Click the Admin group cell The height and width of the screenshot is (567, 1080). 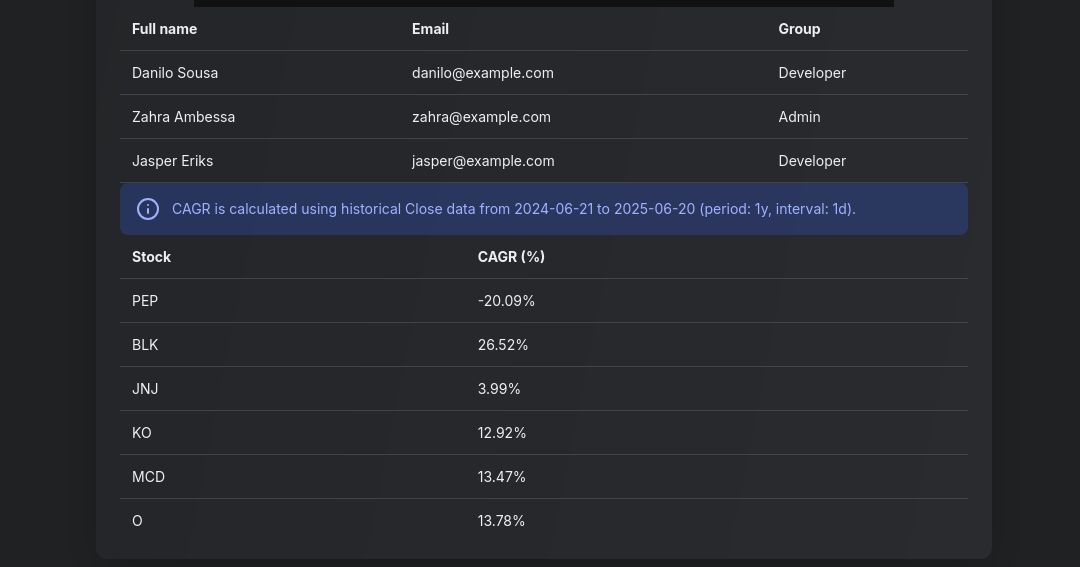click(799, 117)
